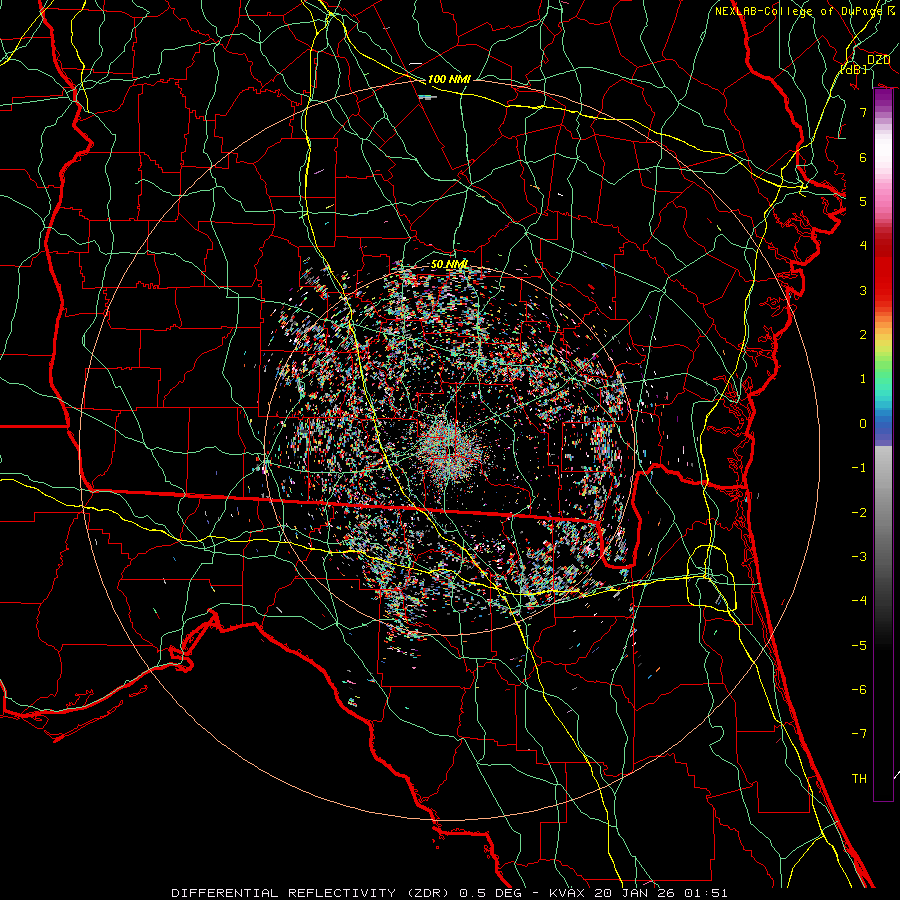Click the "-7" value on the color scale
This screenshot has width=900, height=900.
[x=859, y=734]
